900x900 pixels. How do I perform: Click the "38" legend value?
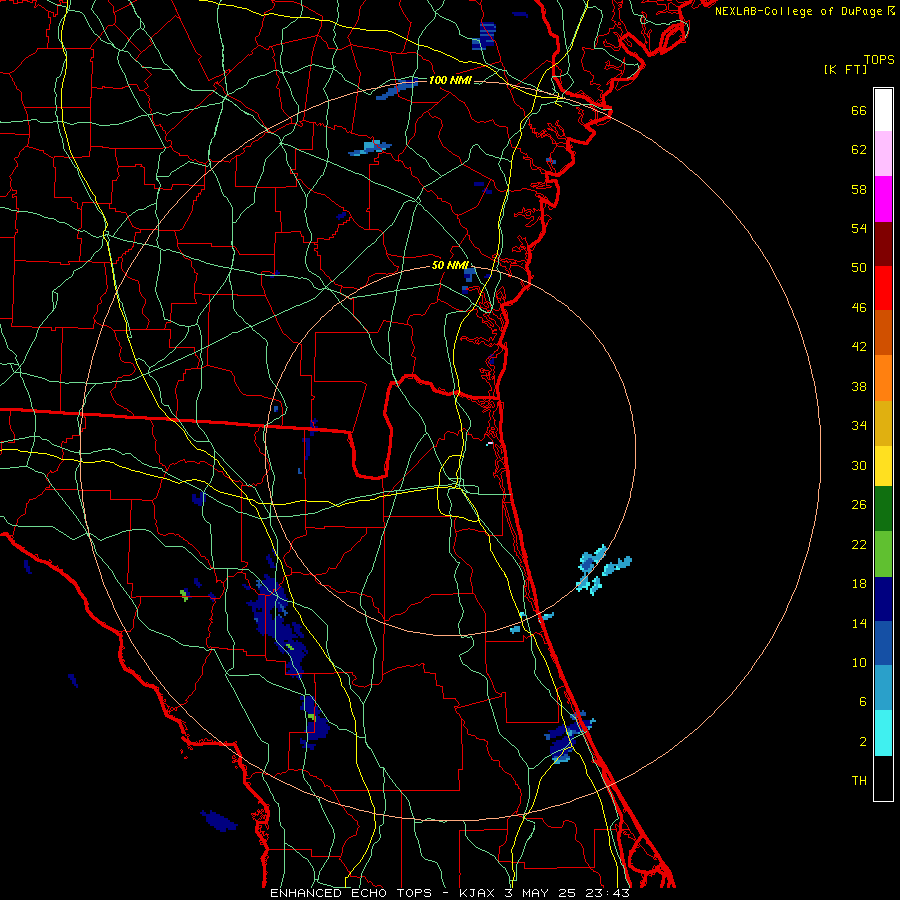[859, 386]
